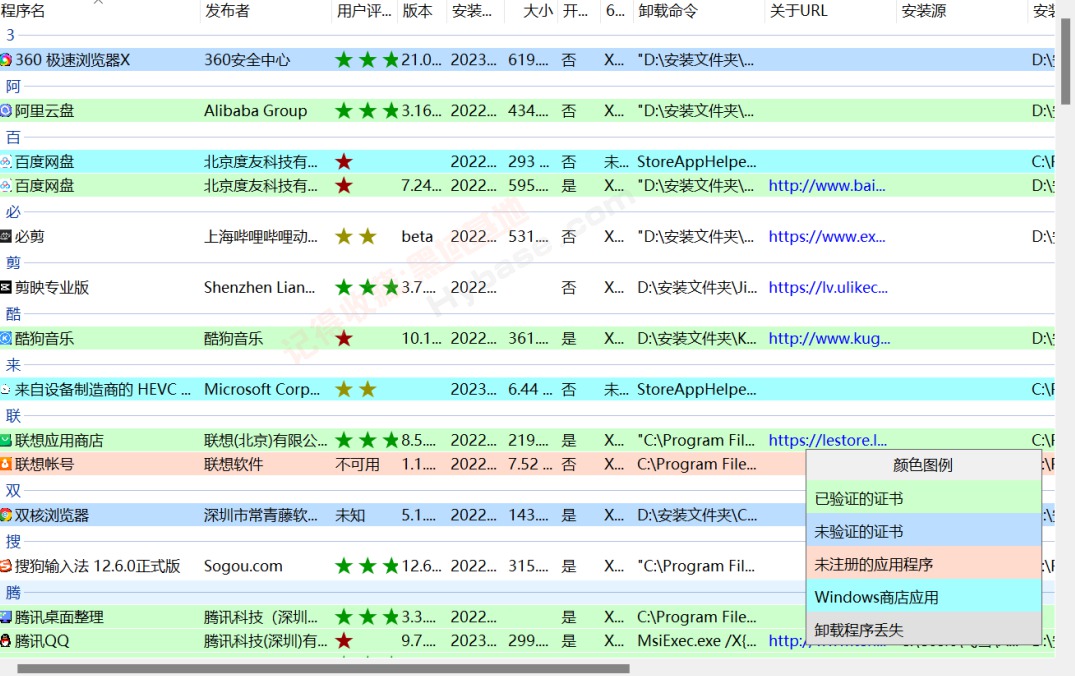Viewport: 1075px width, 676px height.
Task: Click the 联想帐号 orange icon
Action: coord(5,464)
